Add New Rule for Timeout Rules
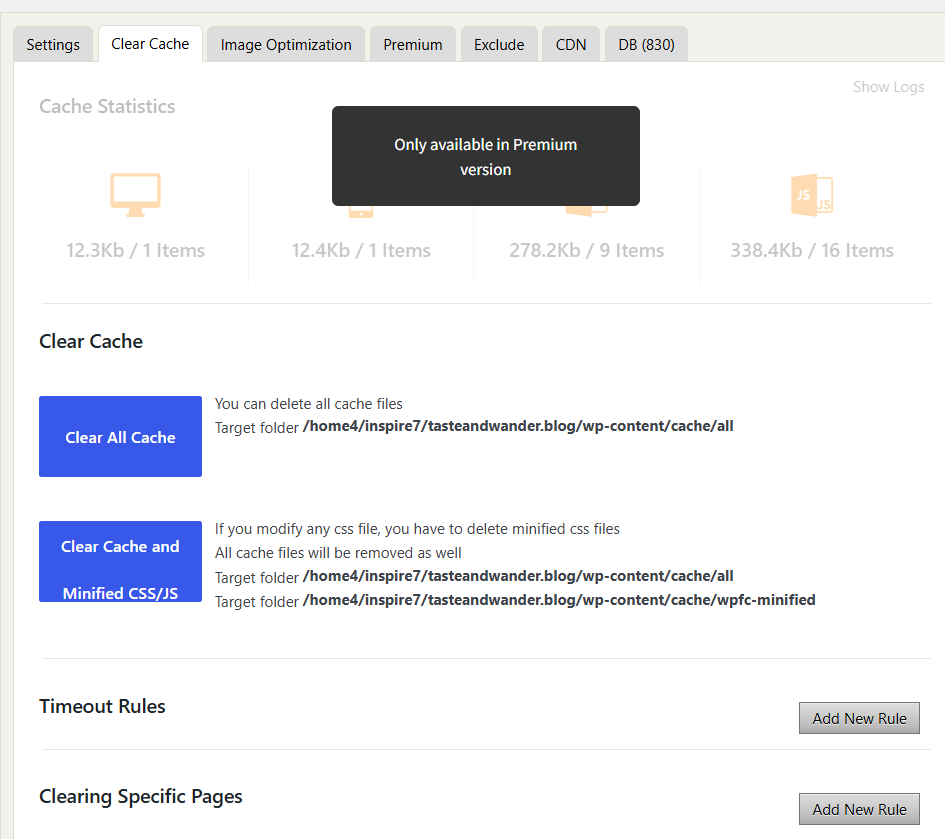 coord(859,718)
